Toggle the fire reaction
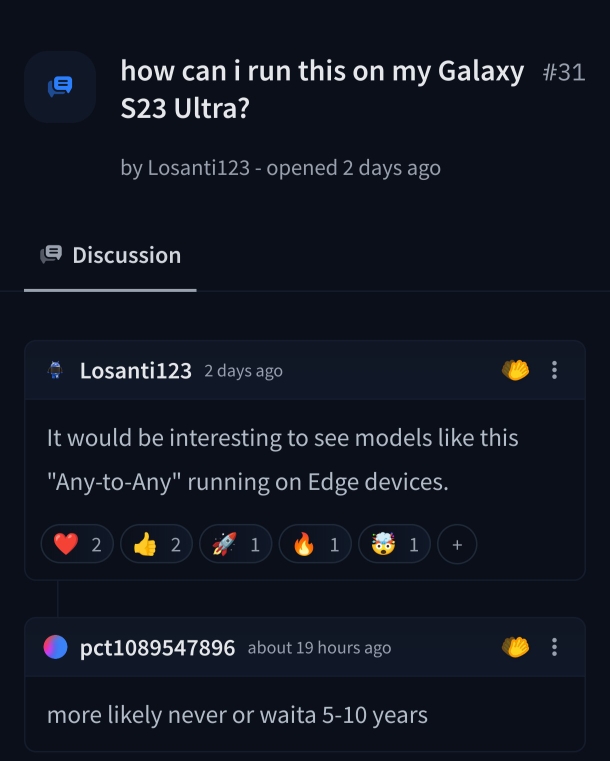This screenshot has width=610, height=761. pyautogui.click(x=315, y=544)
